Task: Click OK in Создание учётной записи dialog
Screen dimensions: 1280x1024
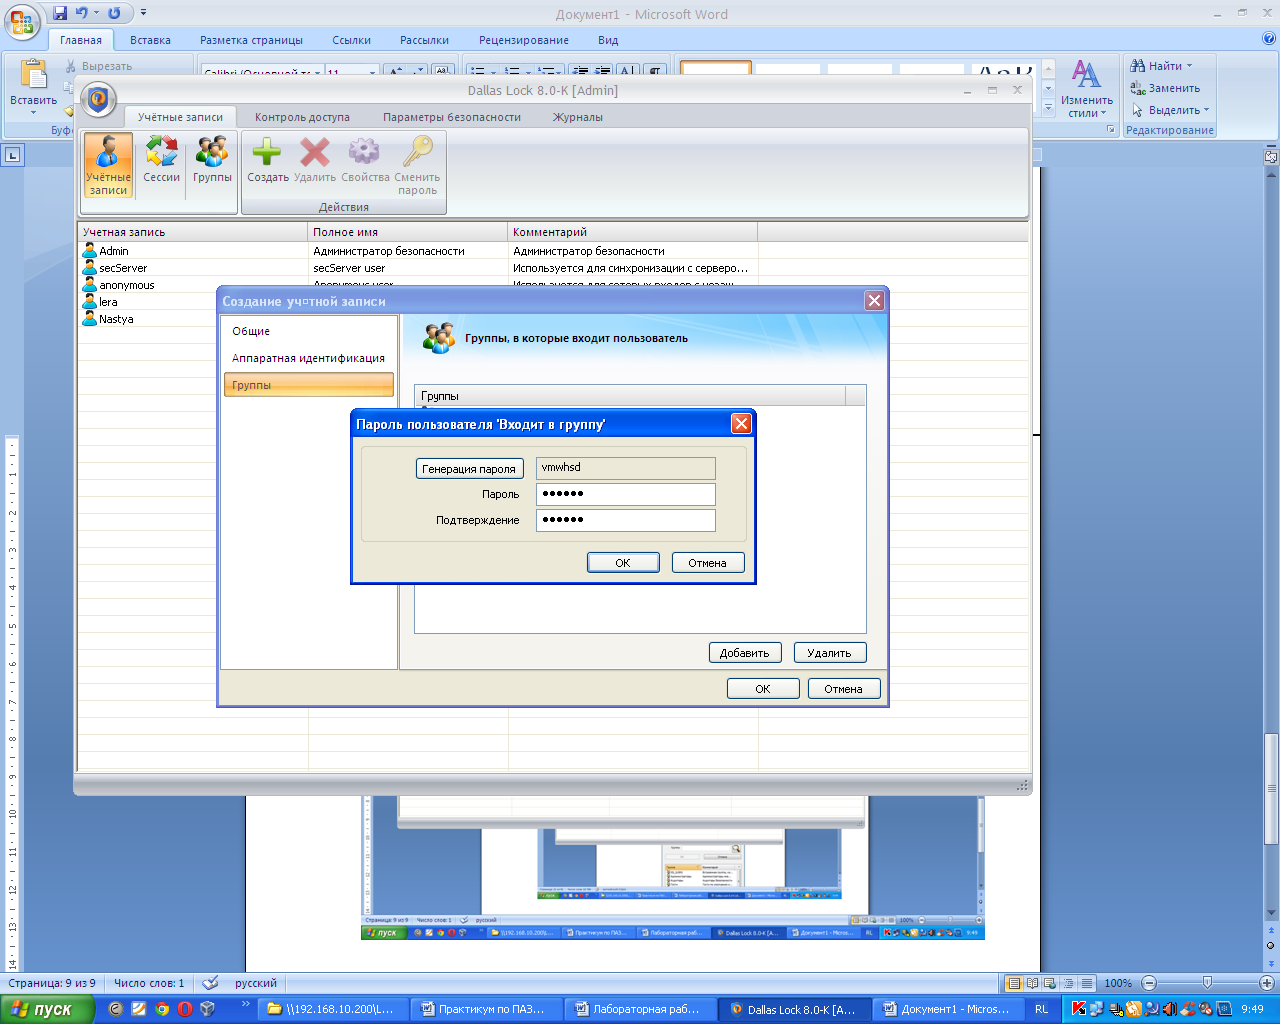Action: tap(763, 689)
